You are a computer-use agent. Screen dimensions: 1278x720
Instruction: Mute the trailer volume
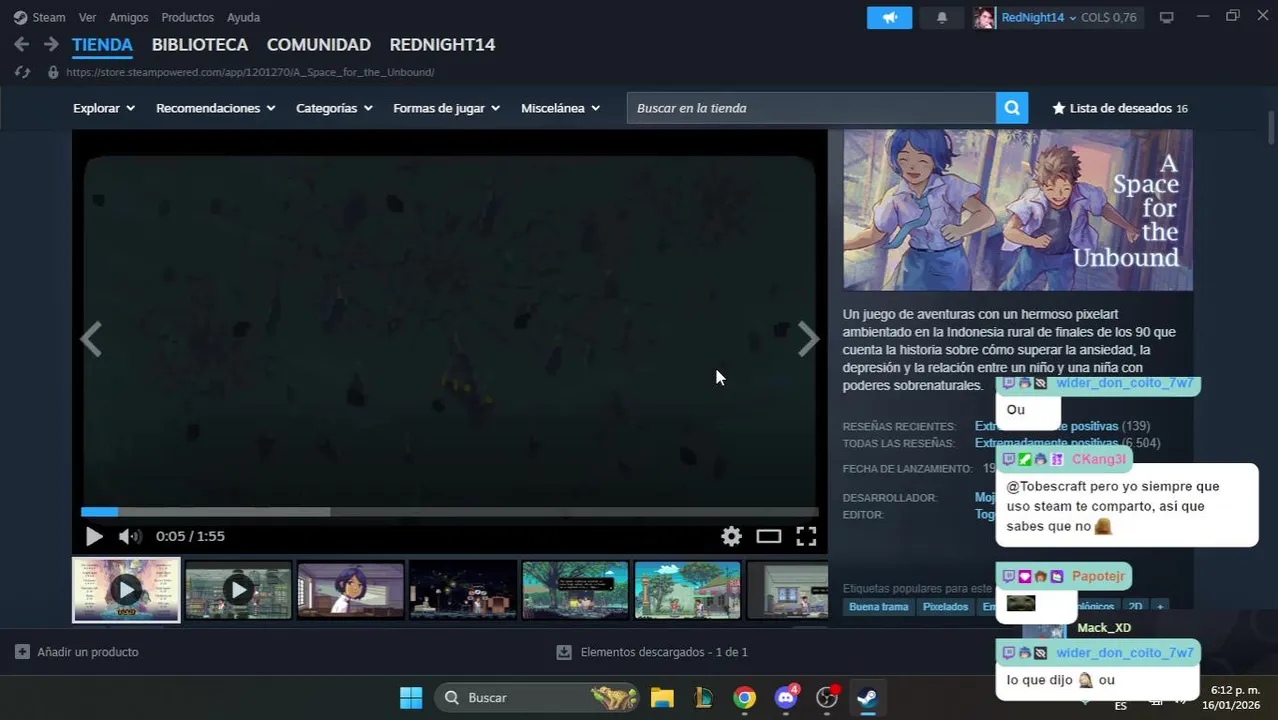point(130,536)
